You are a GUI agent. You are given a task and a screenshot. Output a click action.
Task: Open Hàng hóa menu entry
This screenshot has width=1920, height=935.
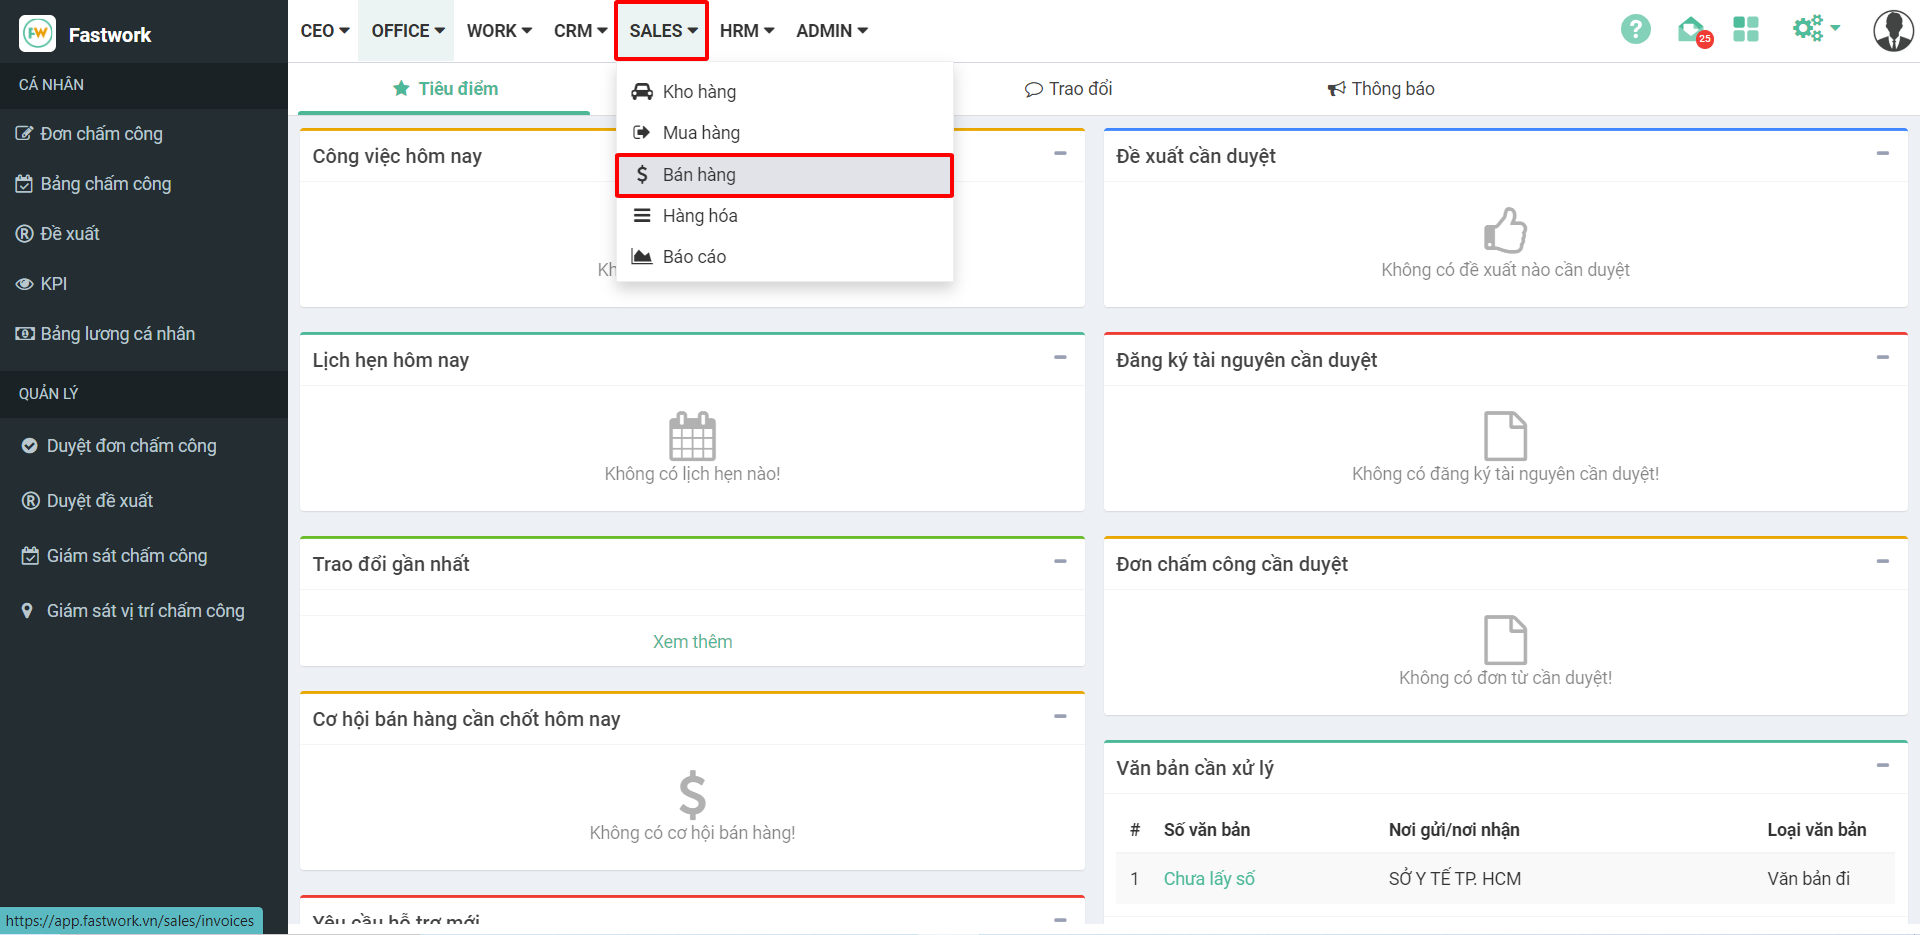click(699, 216)
